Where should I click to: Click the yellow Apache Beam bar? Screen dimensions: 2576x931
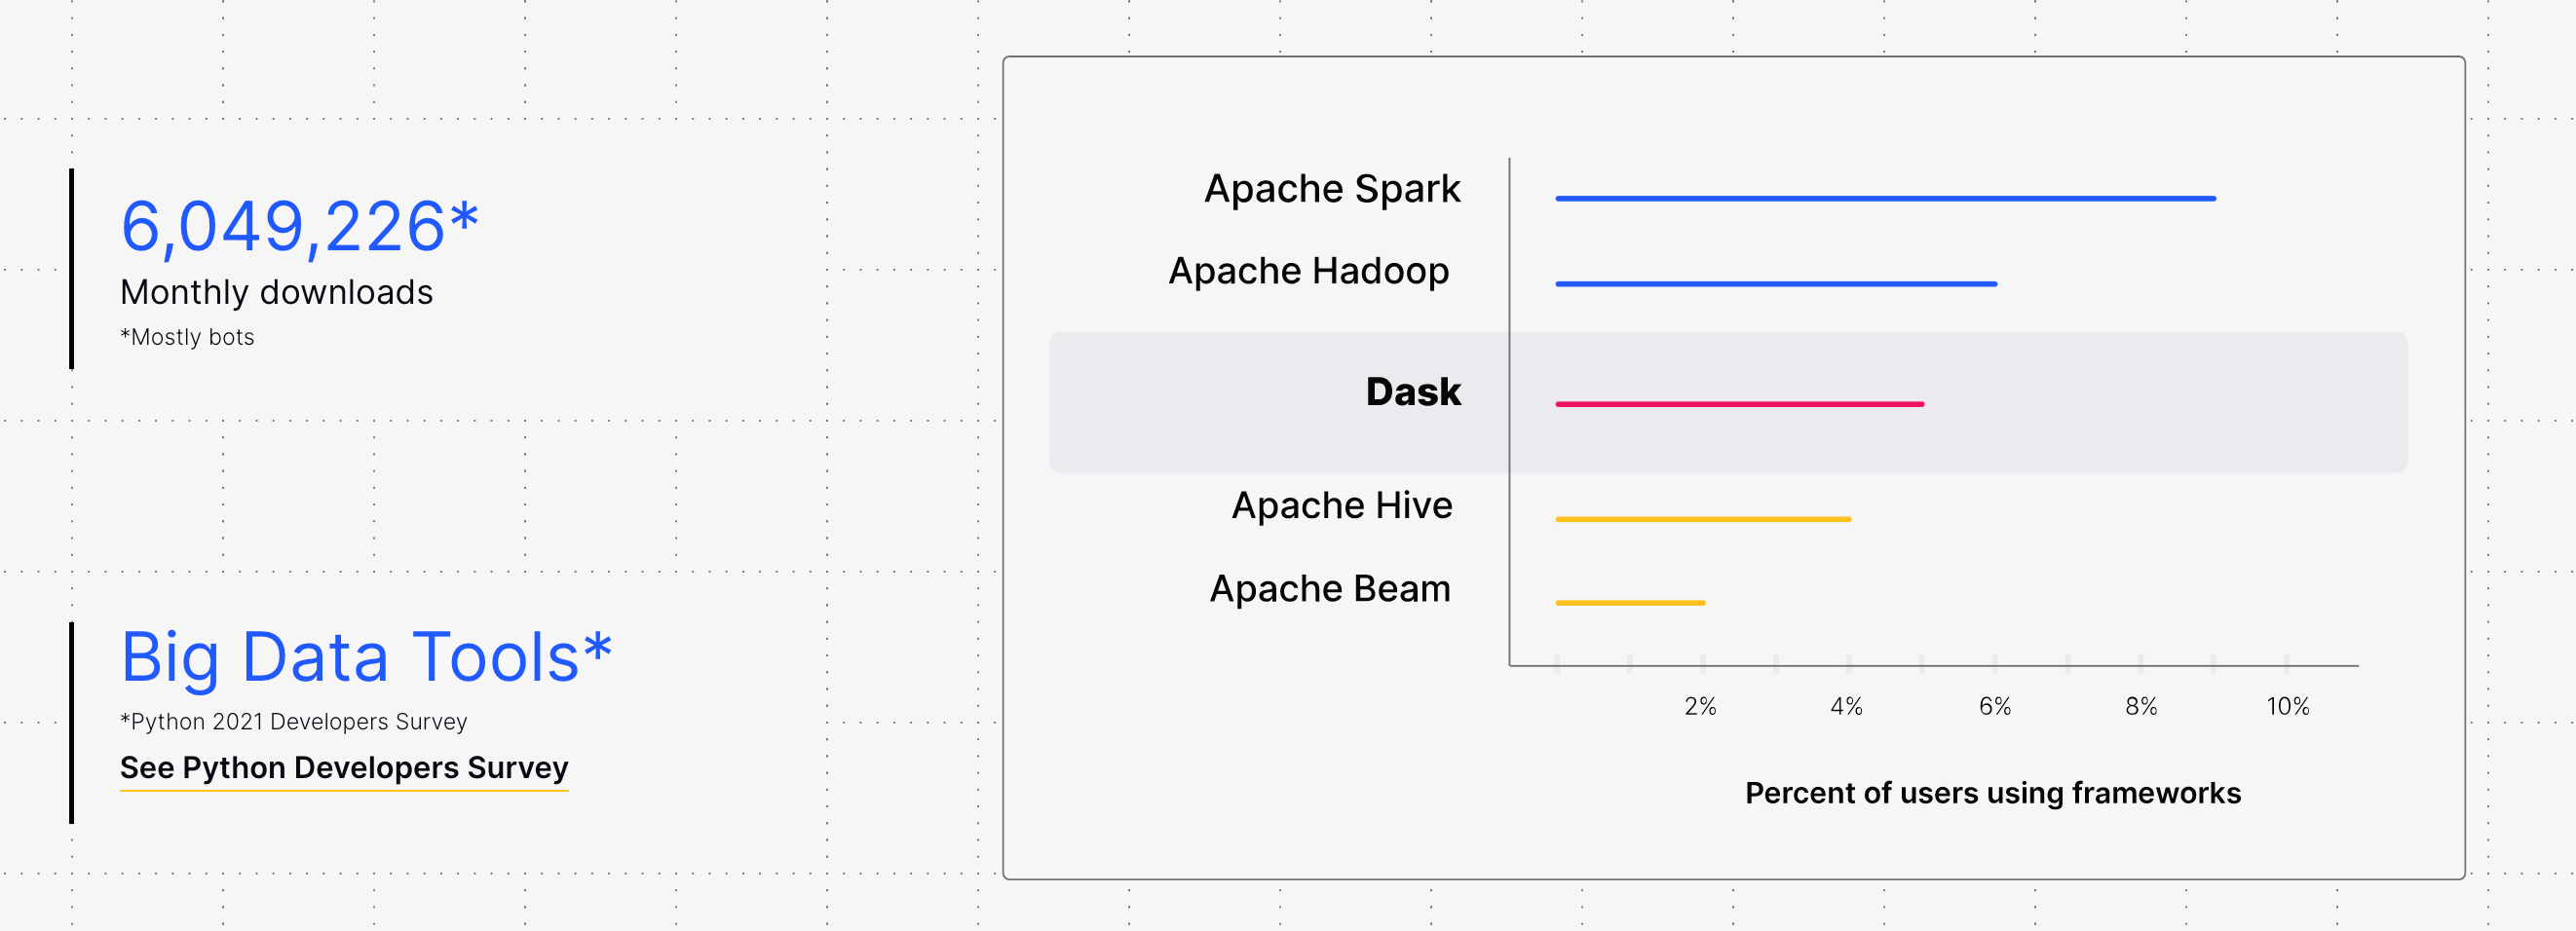pyautogui.click(x=1629, y=603)
